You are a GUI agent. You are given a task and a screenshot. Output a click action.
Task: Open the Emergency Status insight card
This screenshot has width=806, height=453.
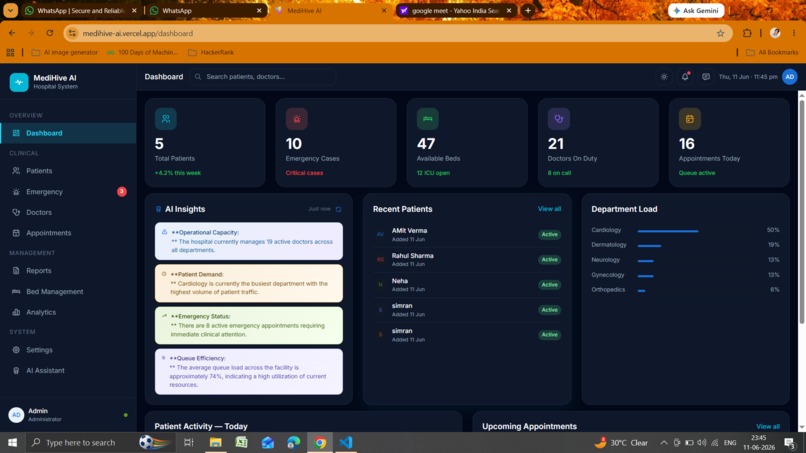point(249,325)
